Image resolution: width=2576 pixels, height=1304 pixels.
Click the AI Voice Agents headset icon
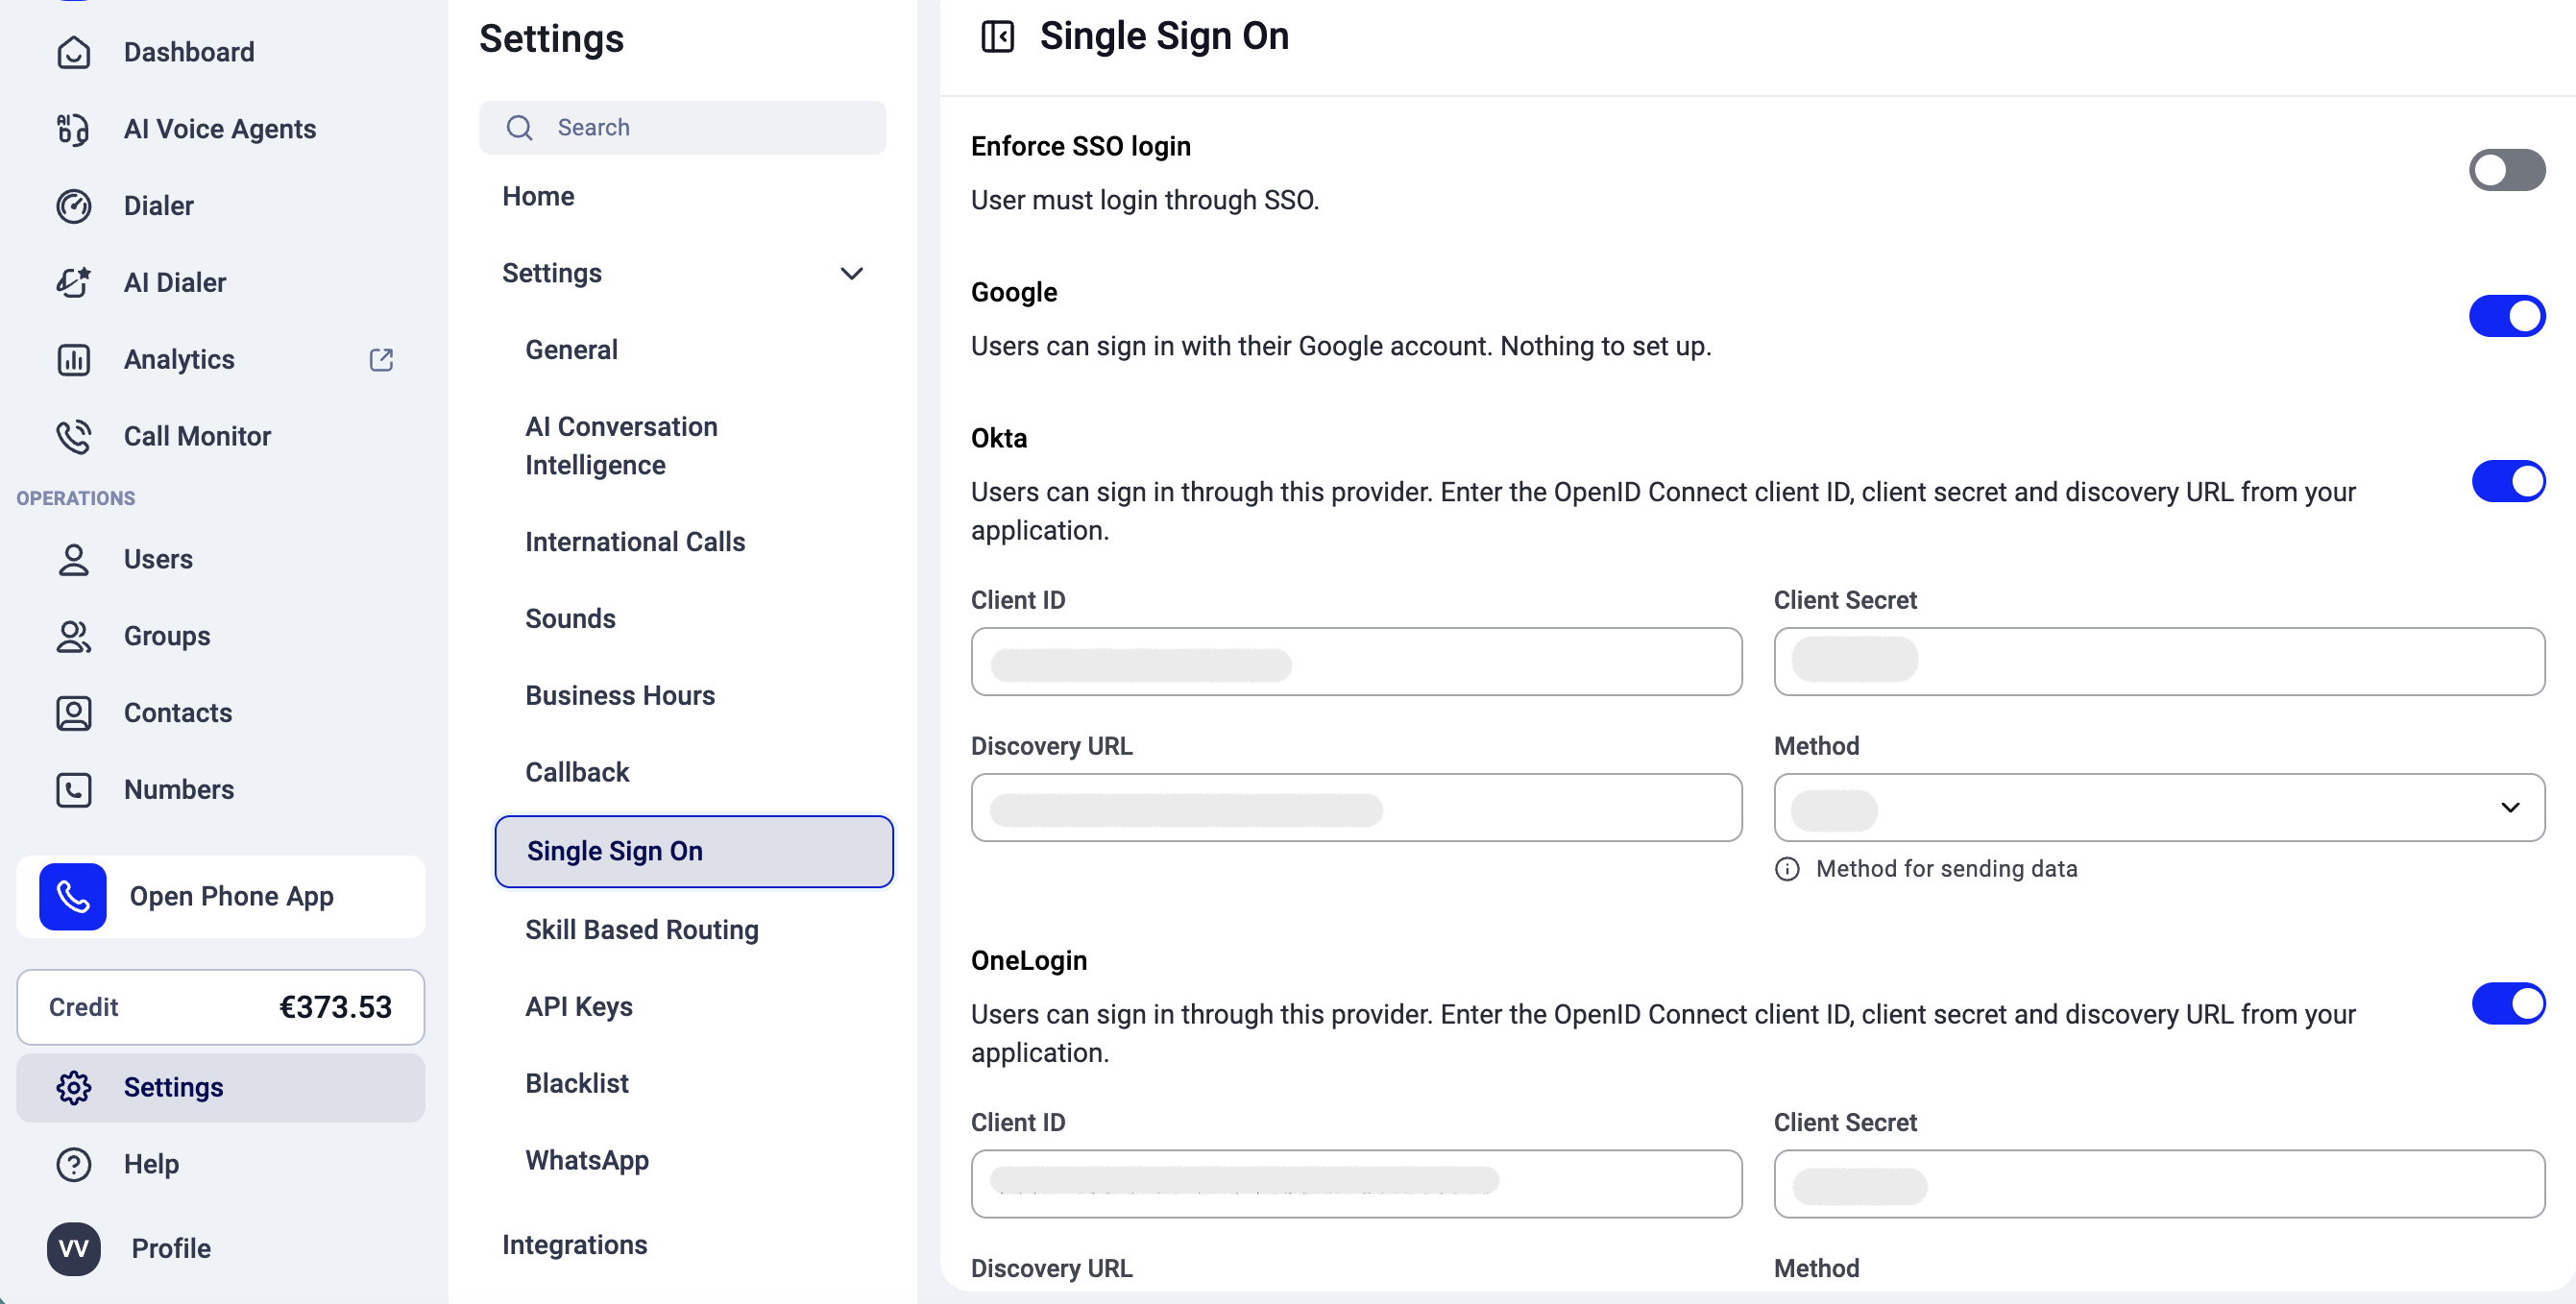point(73,129)
